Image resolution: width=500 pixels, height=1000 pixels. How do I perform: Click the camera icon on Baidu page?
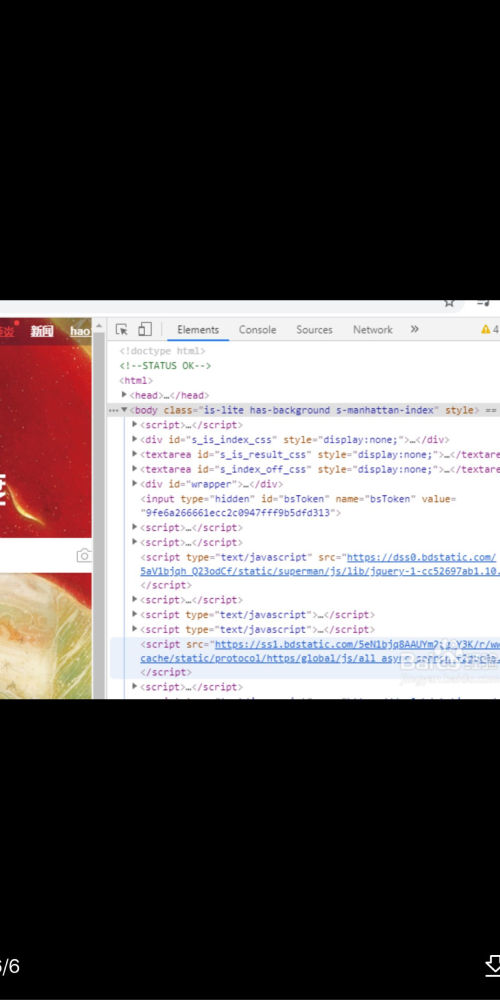click(84, 555)
